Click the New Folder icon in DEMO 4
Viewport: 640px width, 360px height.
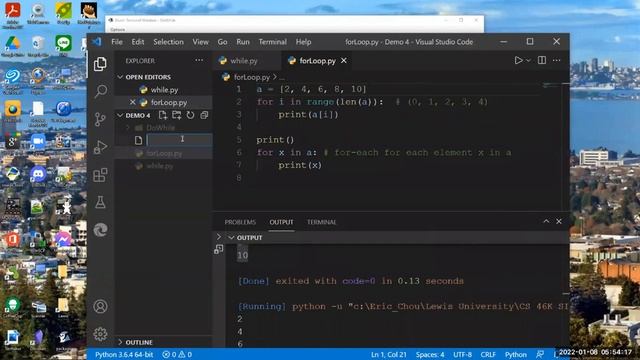(177, 115)
